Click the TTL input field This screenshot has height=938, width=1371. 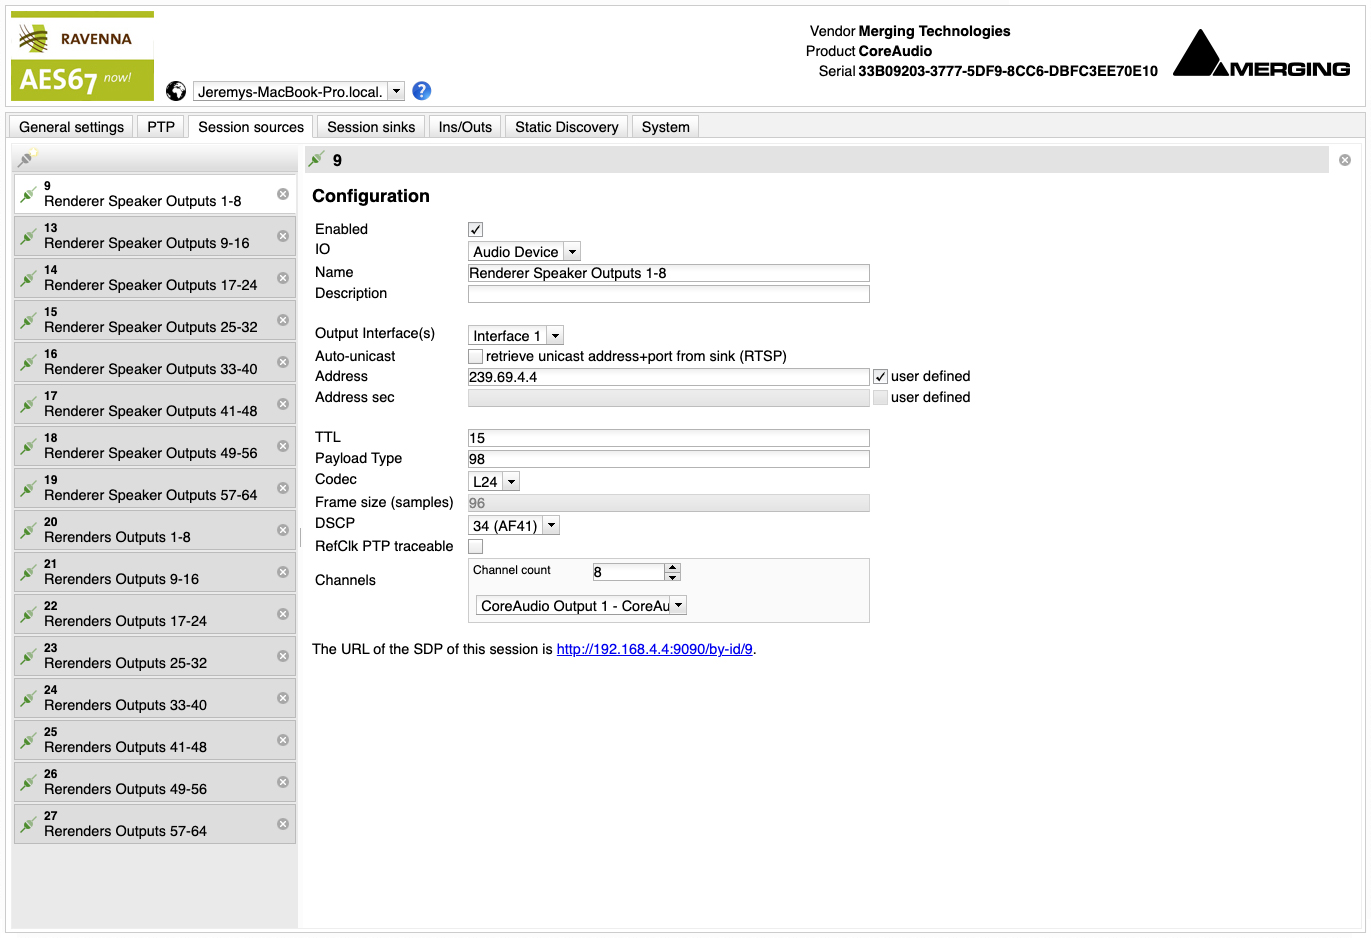point(668,438)
